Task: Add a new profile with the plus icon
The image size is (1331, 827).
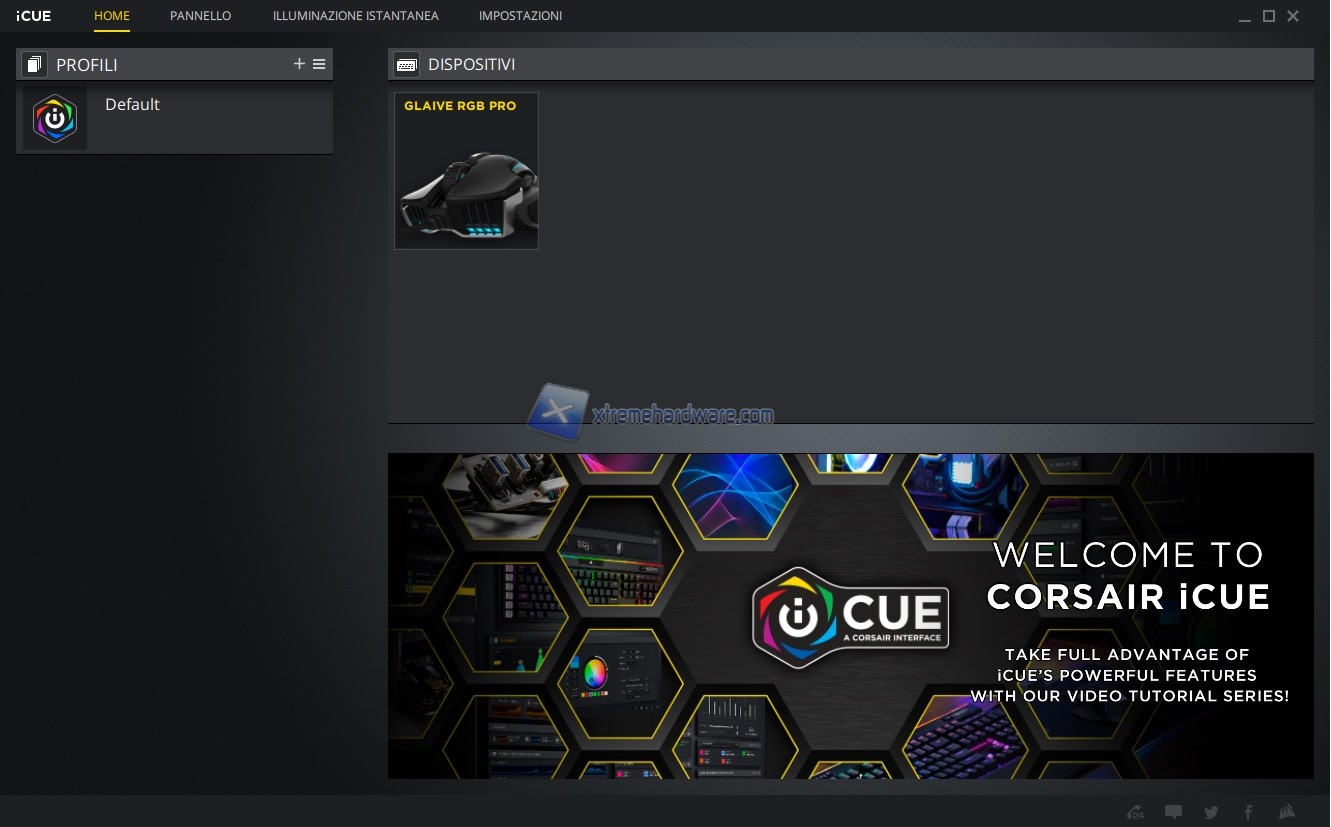Action: tap(299, 64)
